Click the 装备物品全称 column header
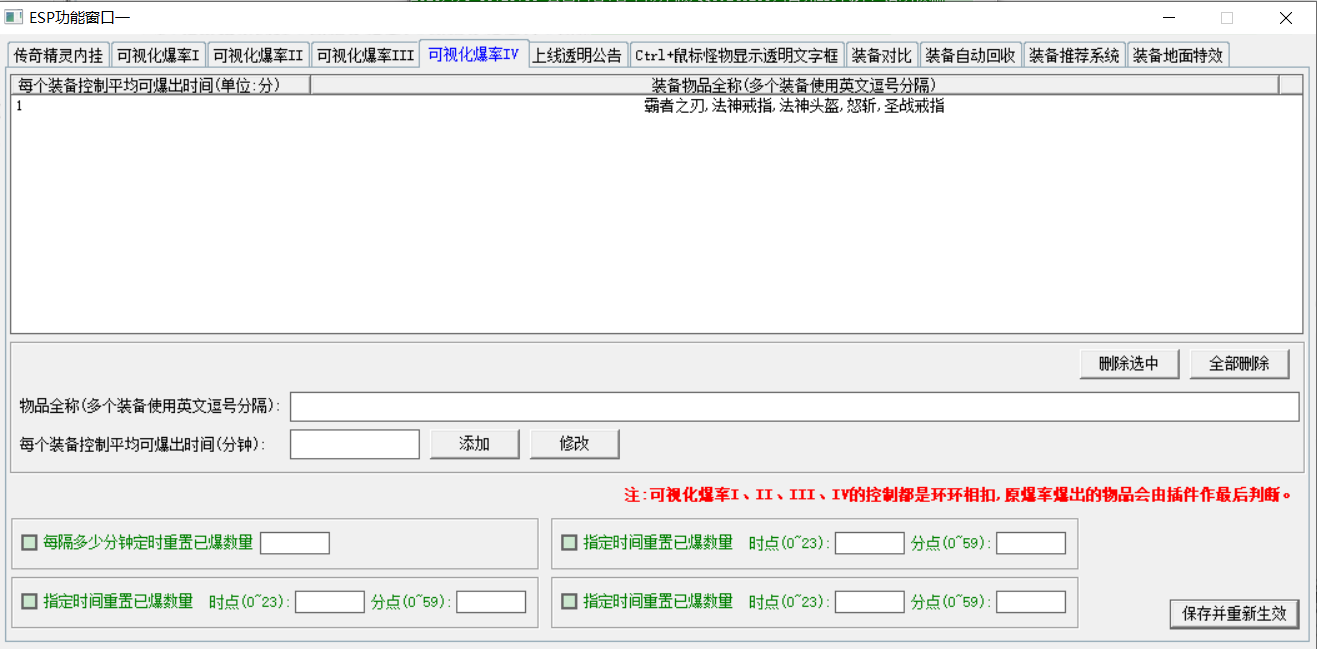The width and height of the screenshot is (1317, 649). [793, 85]
